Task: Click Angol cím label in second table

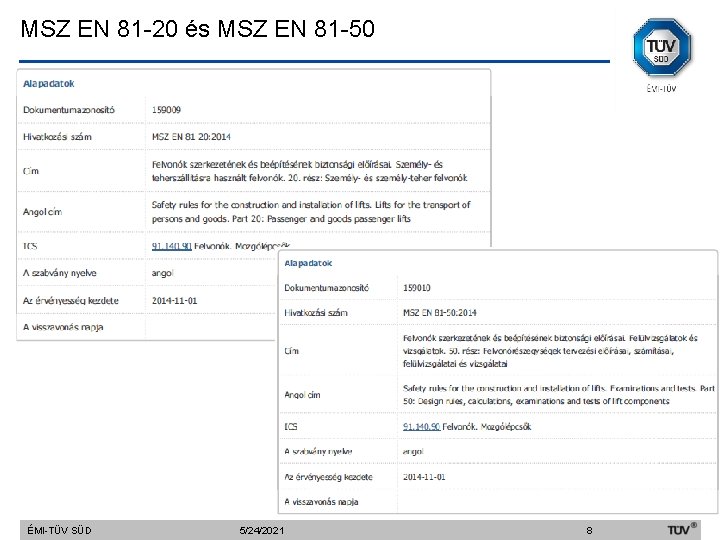Action: pyautogui.click(x=302, y=395)
